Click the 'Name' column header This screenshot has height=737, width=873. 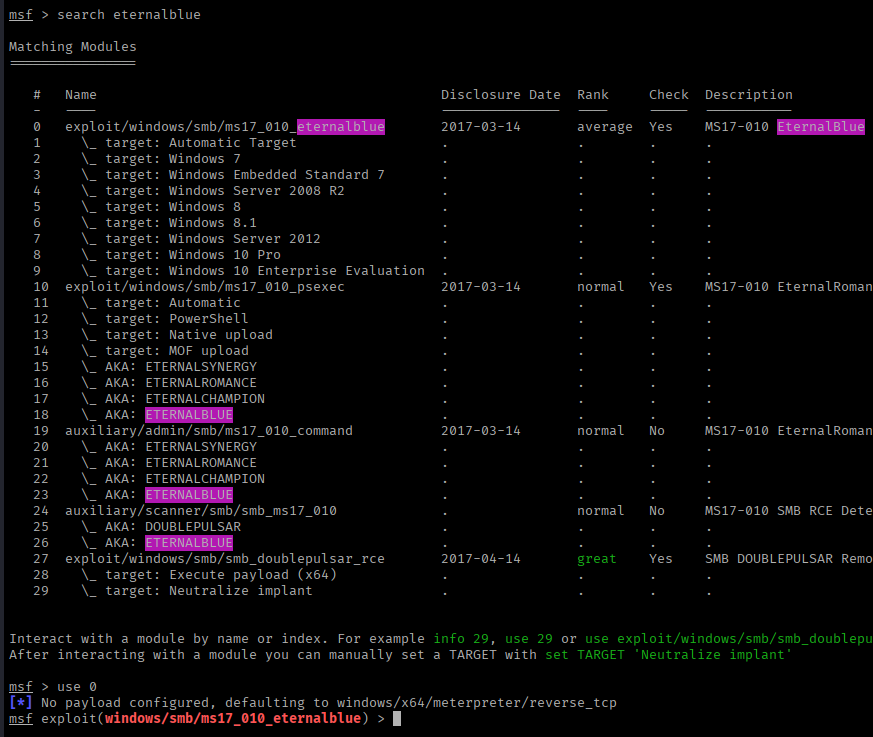(x=81, y=95)
